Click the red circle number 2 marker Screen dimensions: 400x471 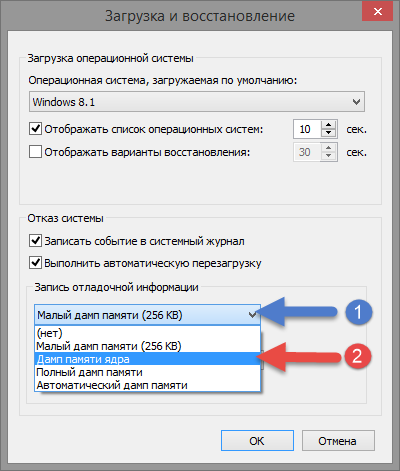coord(357,356)
